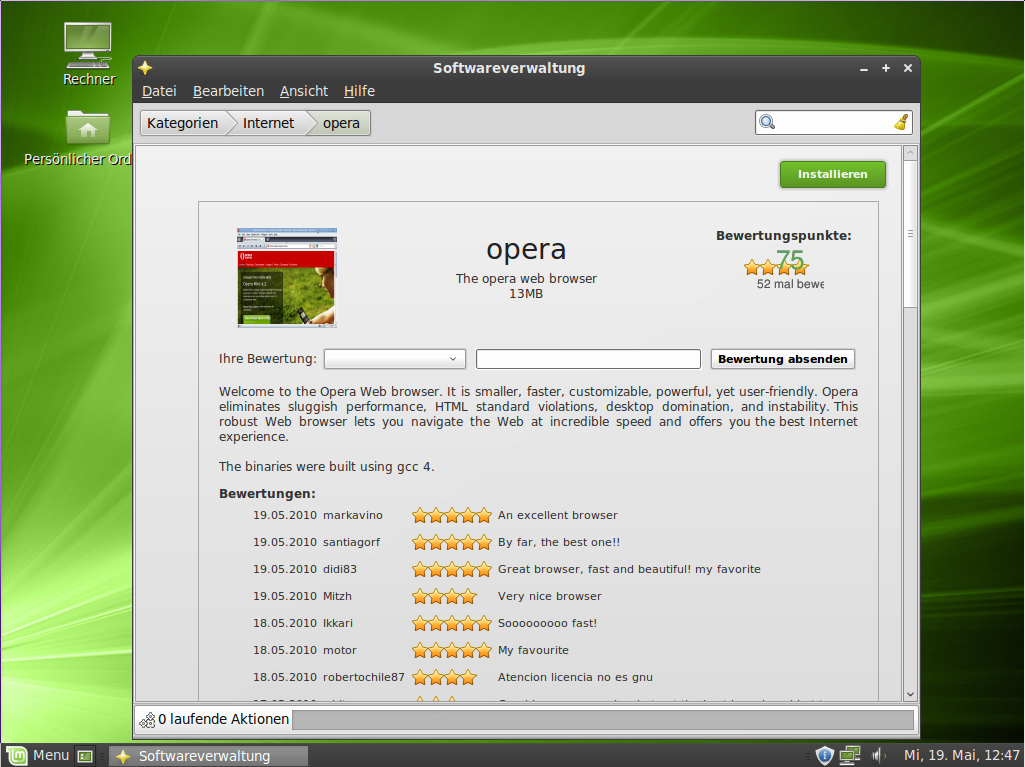Open the Persönlicher Ordner home folder icon
The image size is (1025, 767).
point(88,137)
